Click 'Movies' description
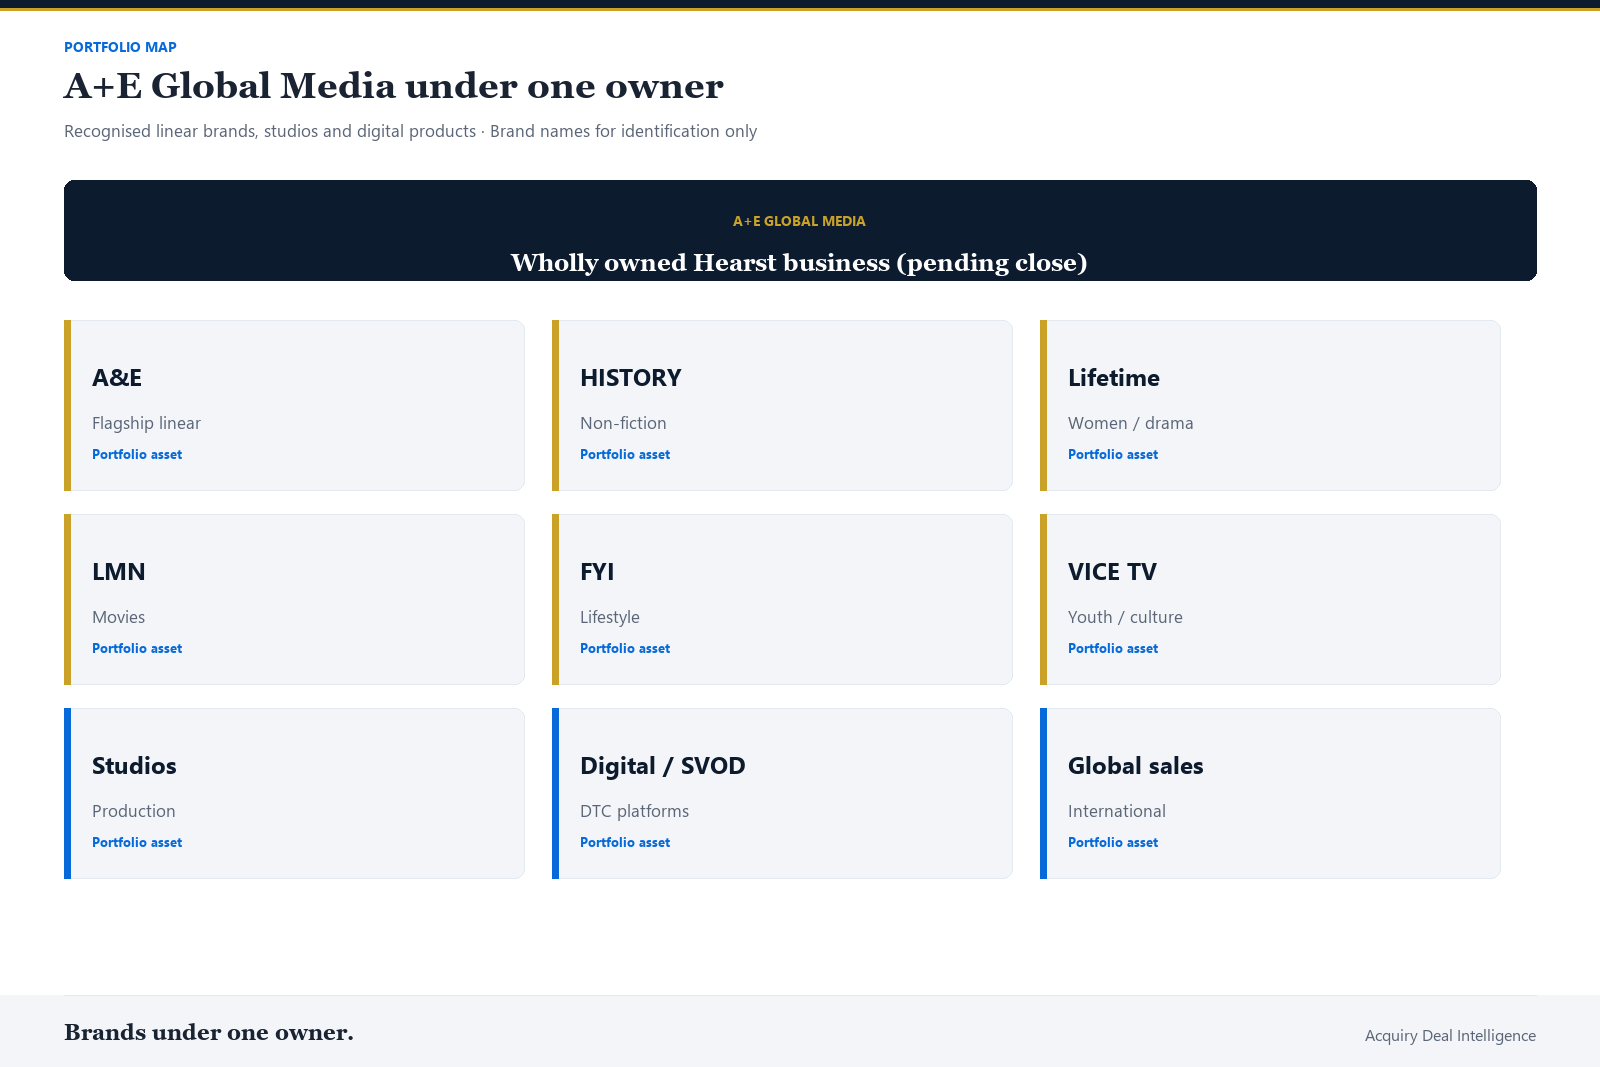The image size is (1600, 1067). (x=118, y=617)
